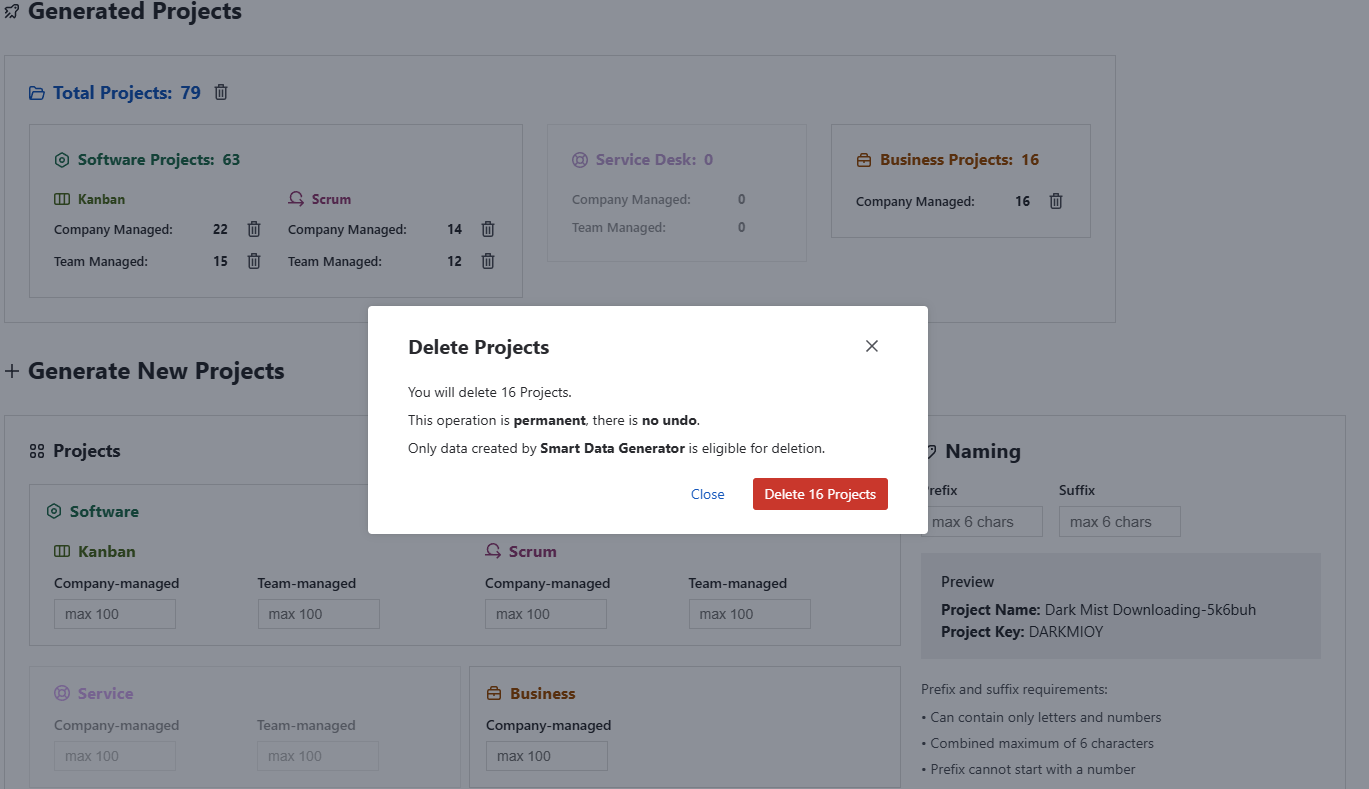
Task: Focus the Service Team-managed count field
Action: 318,756
